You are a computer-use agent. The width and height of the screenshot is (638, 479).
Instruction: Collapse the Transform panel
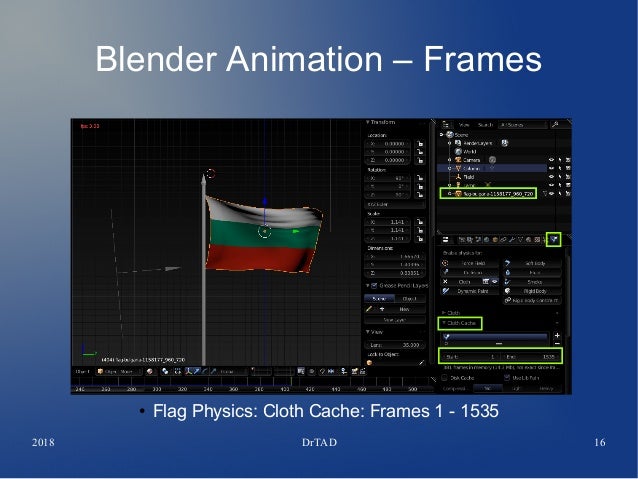pos(367,122)
